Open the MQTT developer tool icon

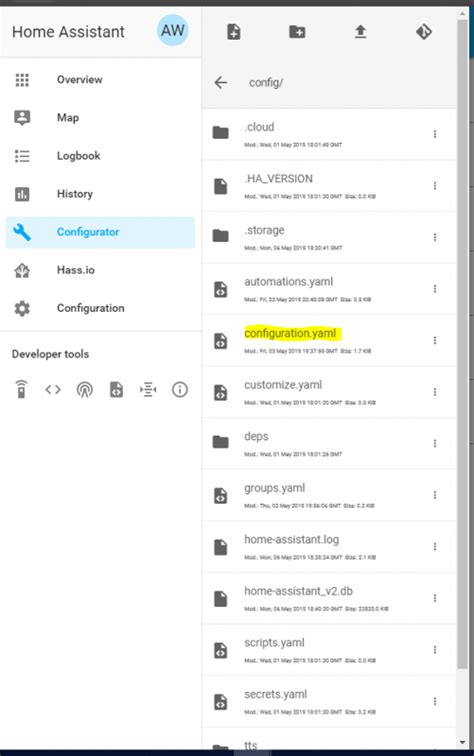click(148, 389)
